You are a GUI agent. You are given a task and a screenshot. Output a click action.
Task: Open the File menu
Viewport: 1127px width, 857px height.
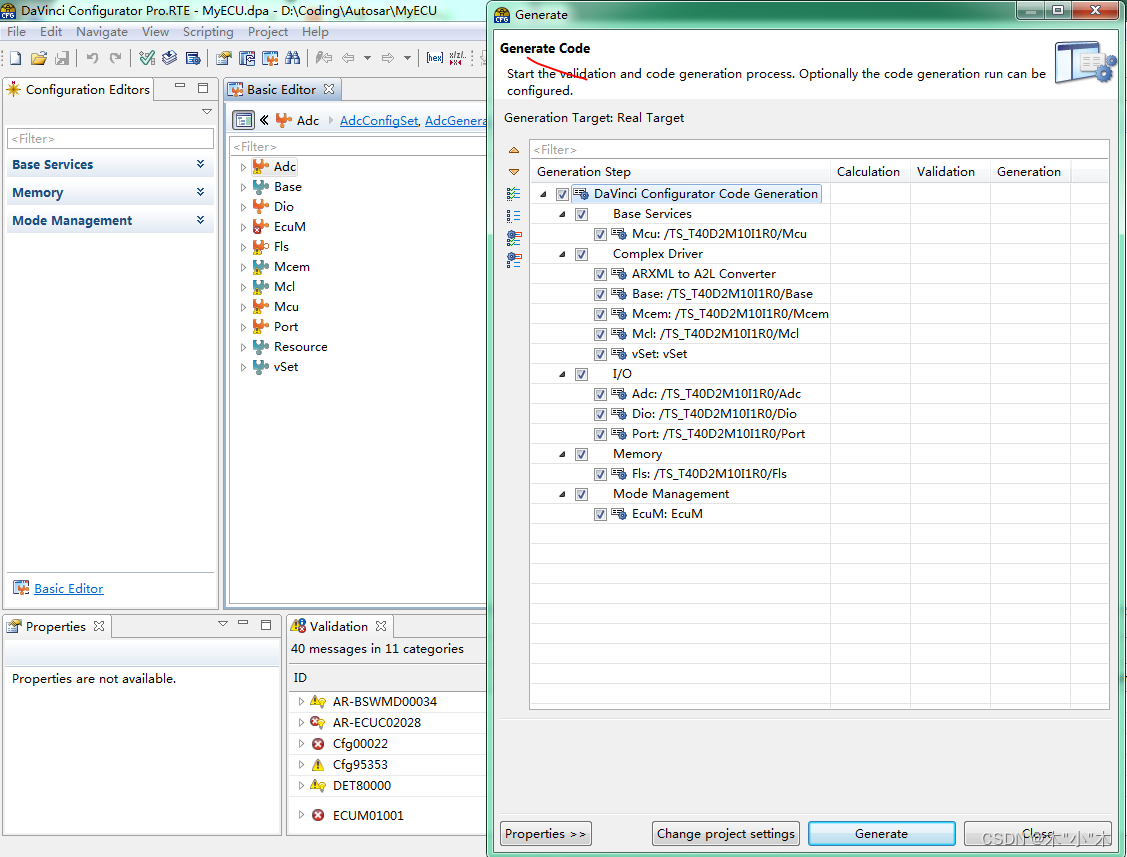[16, 32]
